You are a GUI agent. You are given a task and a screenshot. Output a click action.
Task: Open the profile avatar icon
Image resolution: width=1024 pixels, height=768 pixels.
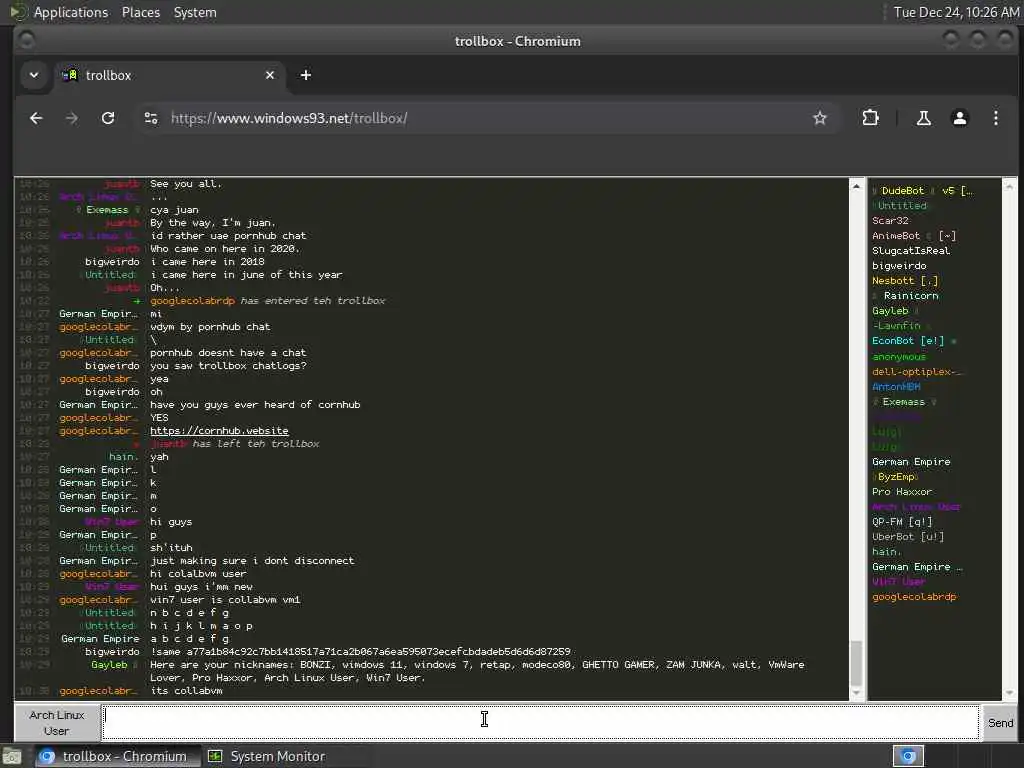click(959, 118)
